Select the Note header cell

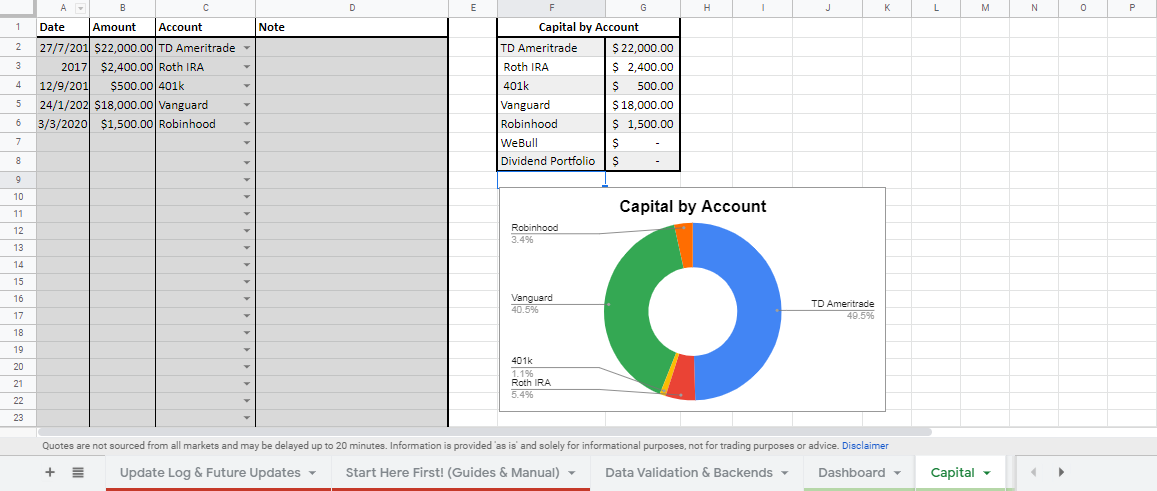click(352, 27)
